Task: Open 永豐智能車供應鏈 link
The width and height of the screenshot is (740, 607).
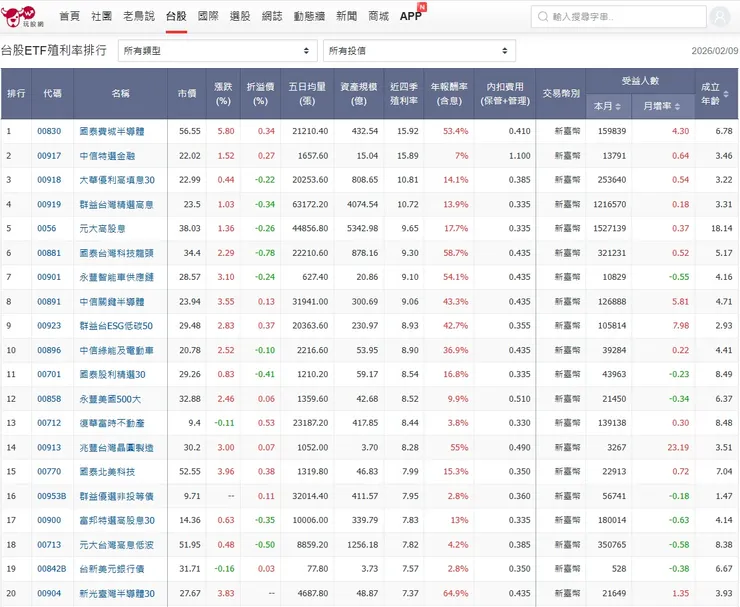Action: coord(117,277)
